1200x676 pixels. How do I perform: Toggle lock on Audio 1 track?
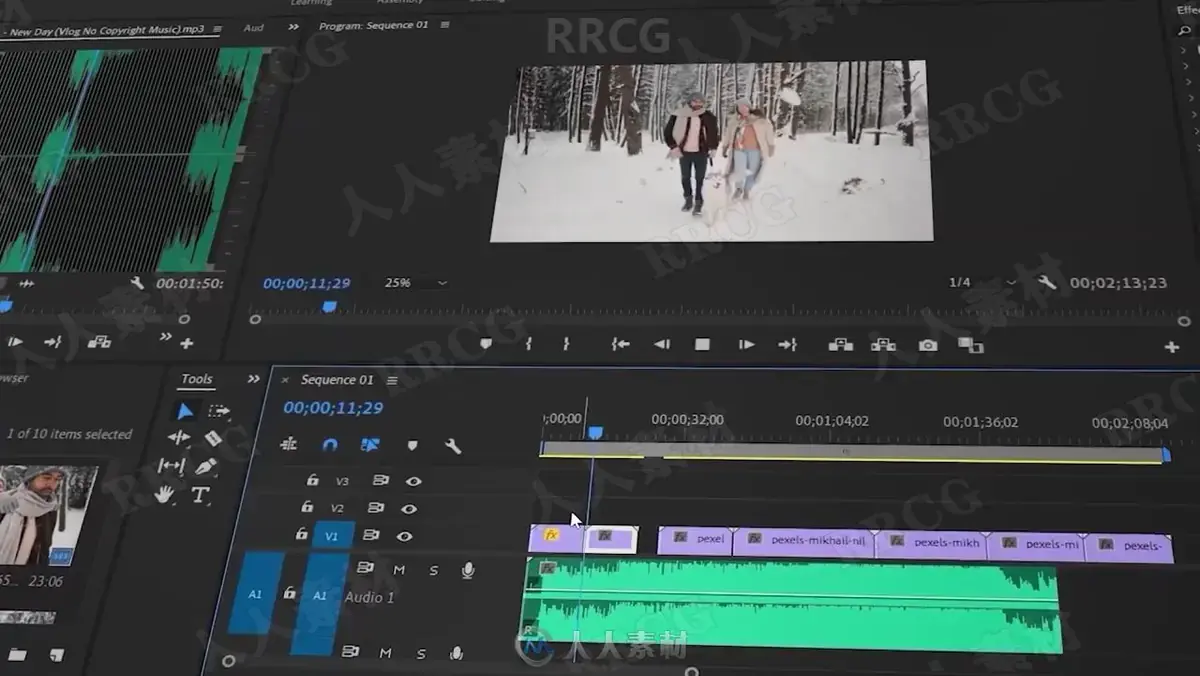click(289, 593)
